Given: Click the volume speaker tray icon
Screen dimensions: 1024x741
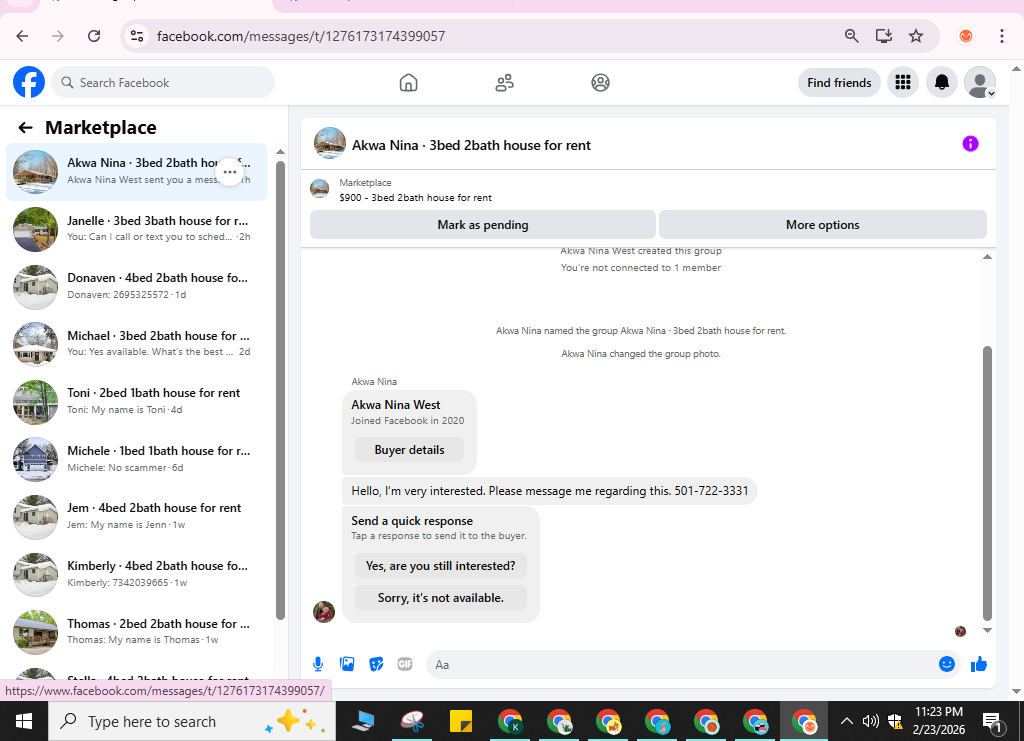Looking at the screenshot, I should click(x=871, y=721).
